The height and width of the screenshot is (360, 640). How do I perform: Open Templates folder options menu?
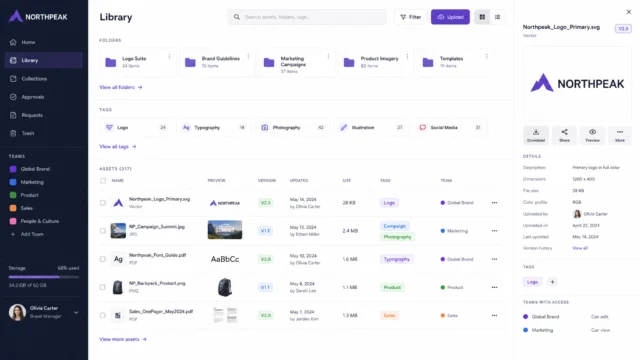487,57
